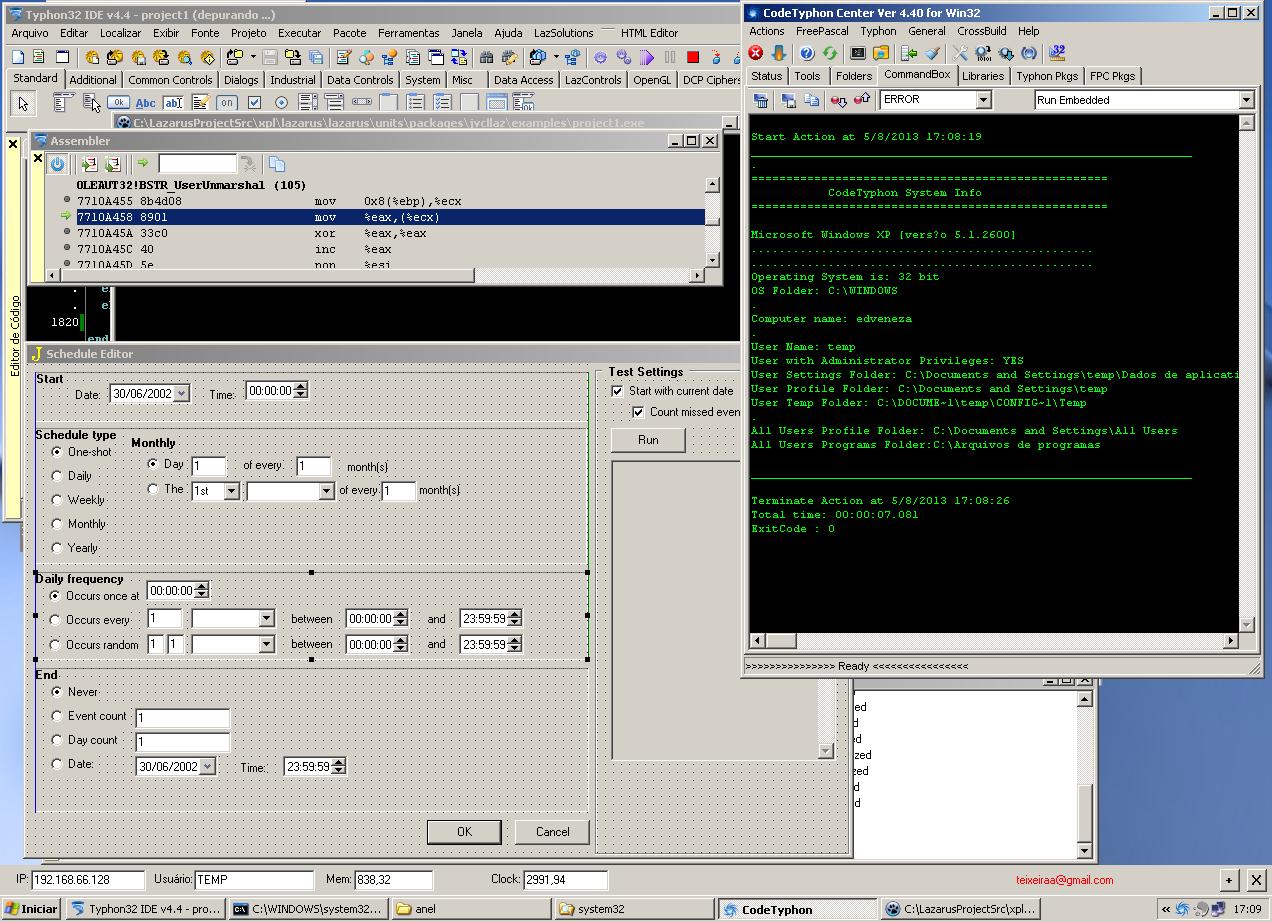Viewport: 1272px width, 922px height.
Task: Click the Assembler vertical scrollbar down arrow
Action: tap(712, 260)
